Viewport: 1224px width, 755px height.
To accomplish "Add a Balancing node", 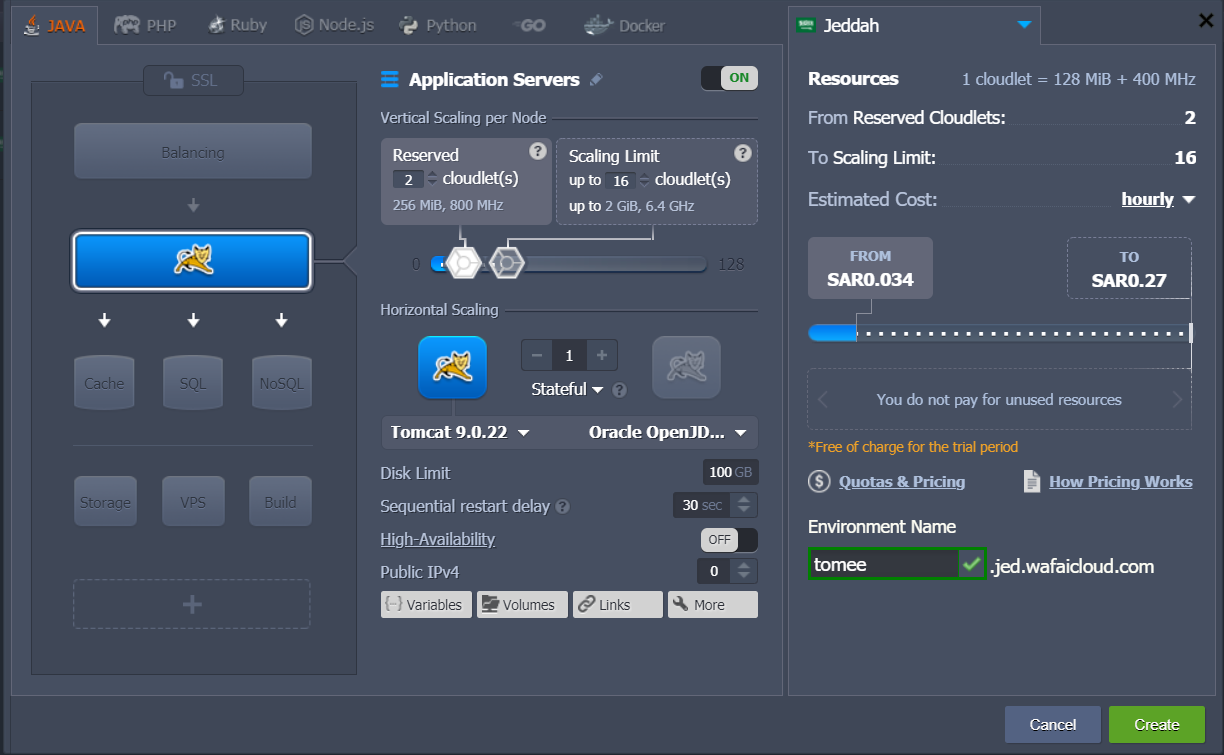I will [x=193, y=152].
